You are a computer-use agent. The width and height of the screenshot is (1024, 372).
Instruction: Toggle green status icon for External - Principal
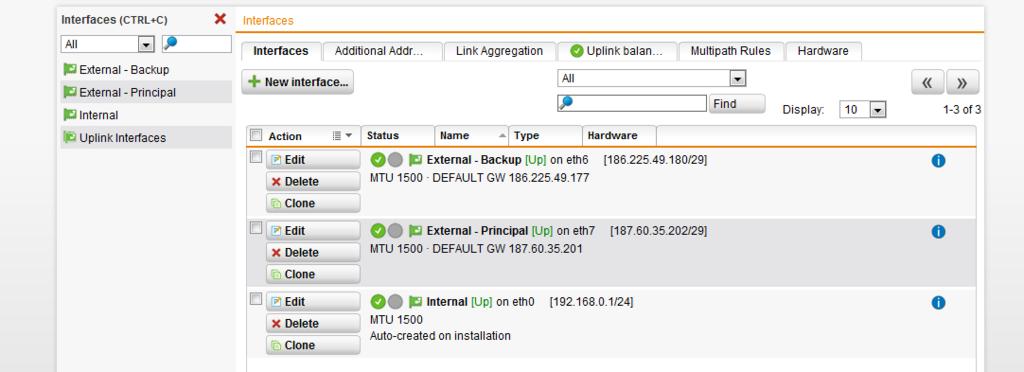378,231
